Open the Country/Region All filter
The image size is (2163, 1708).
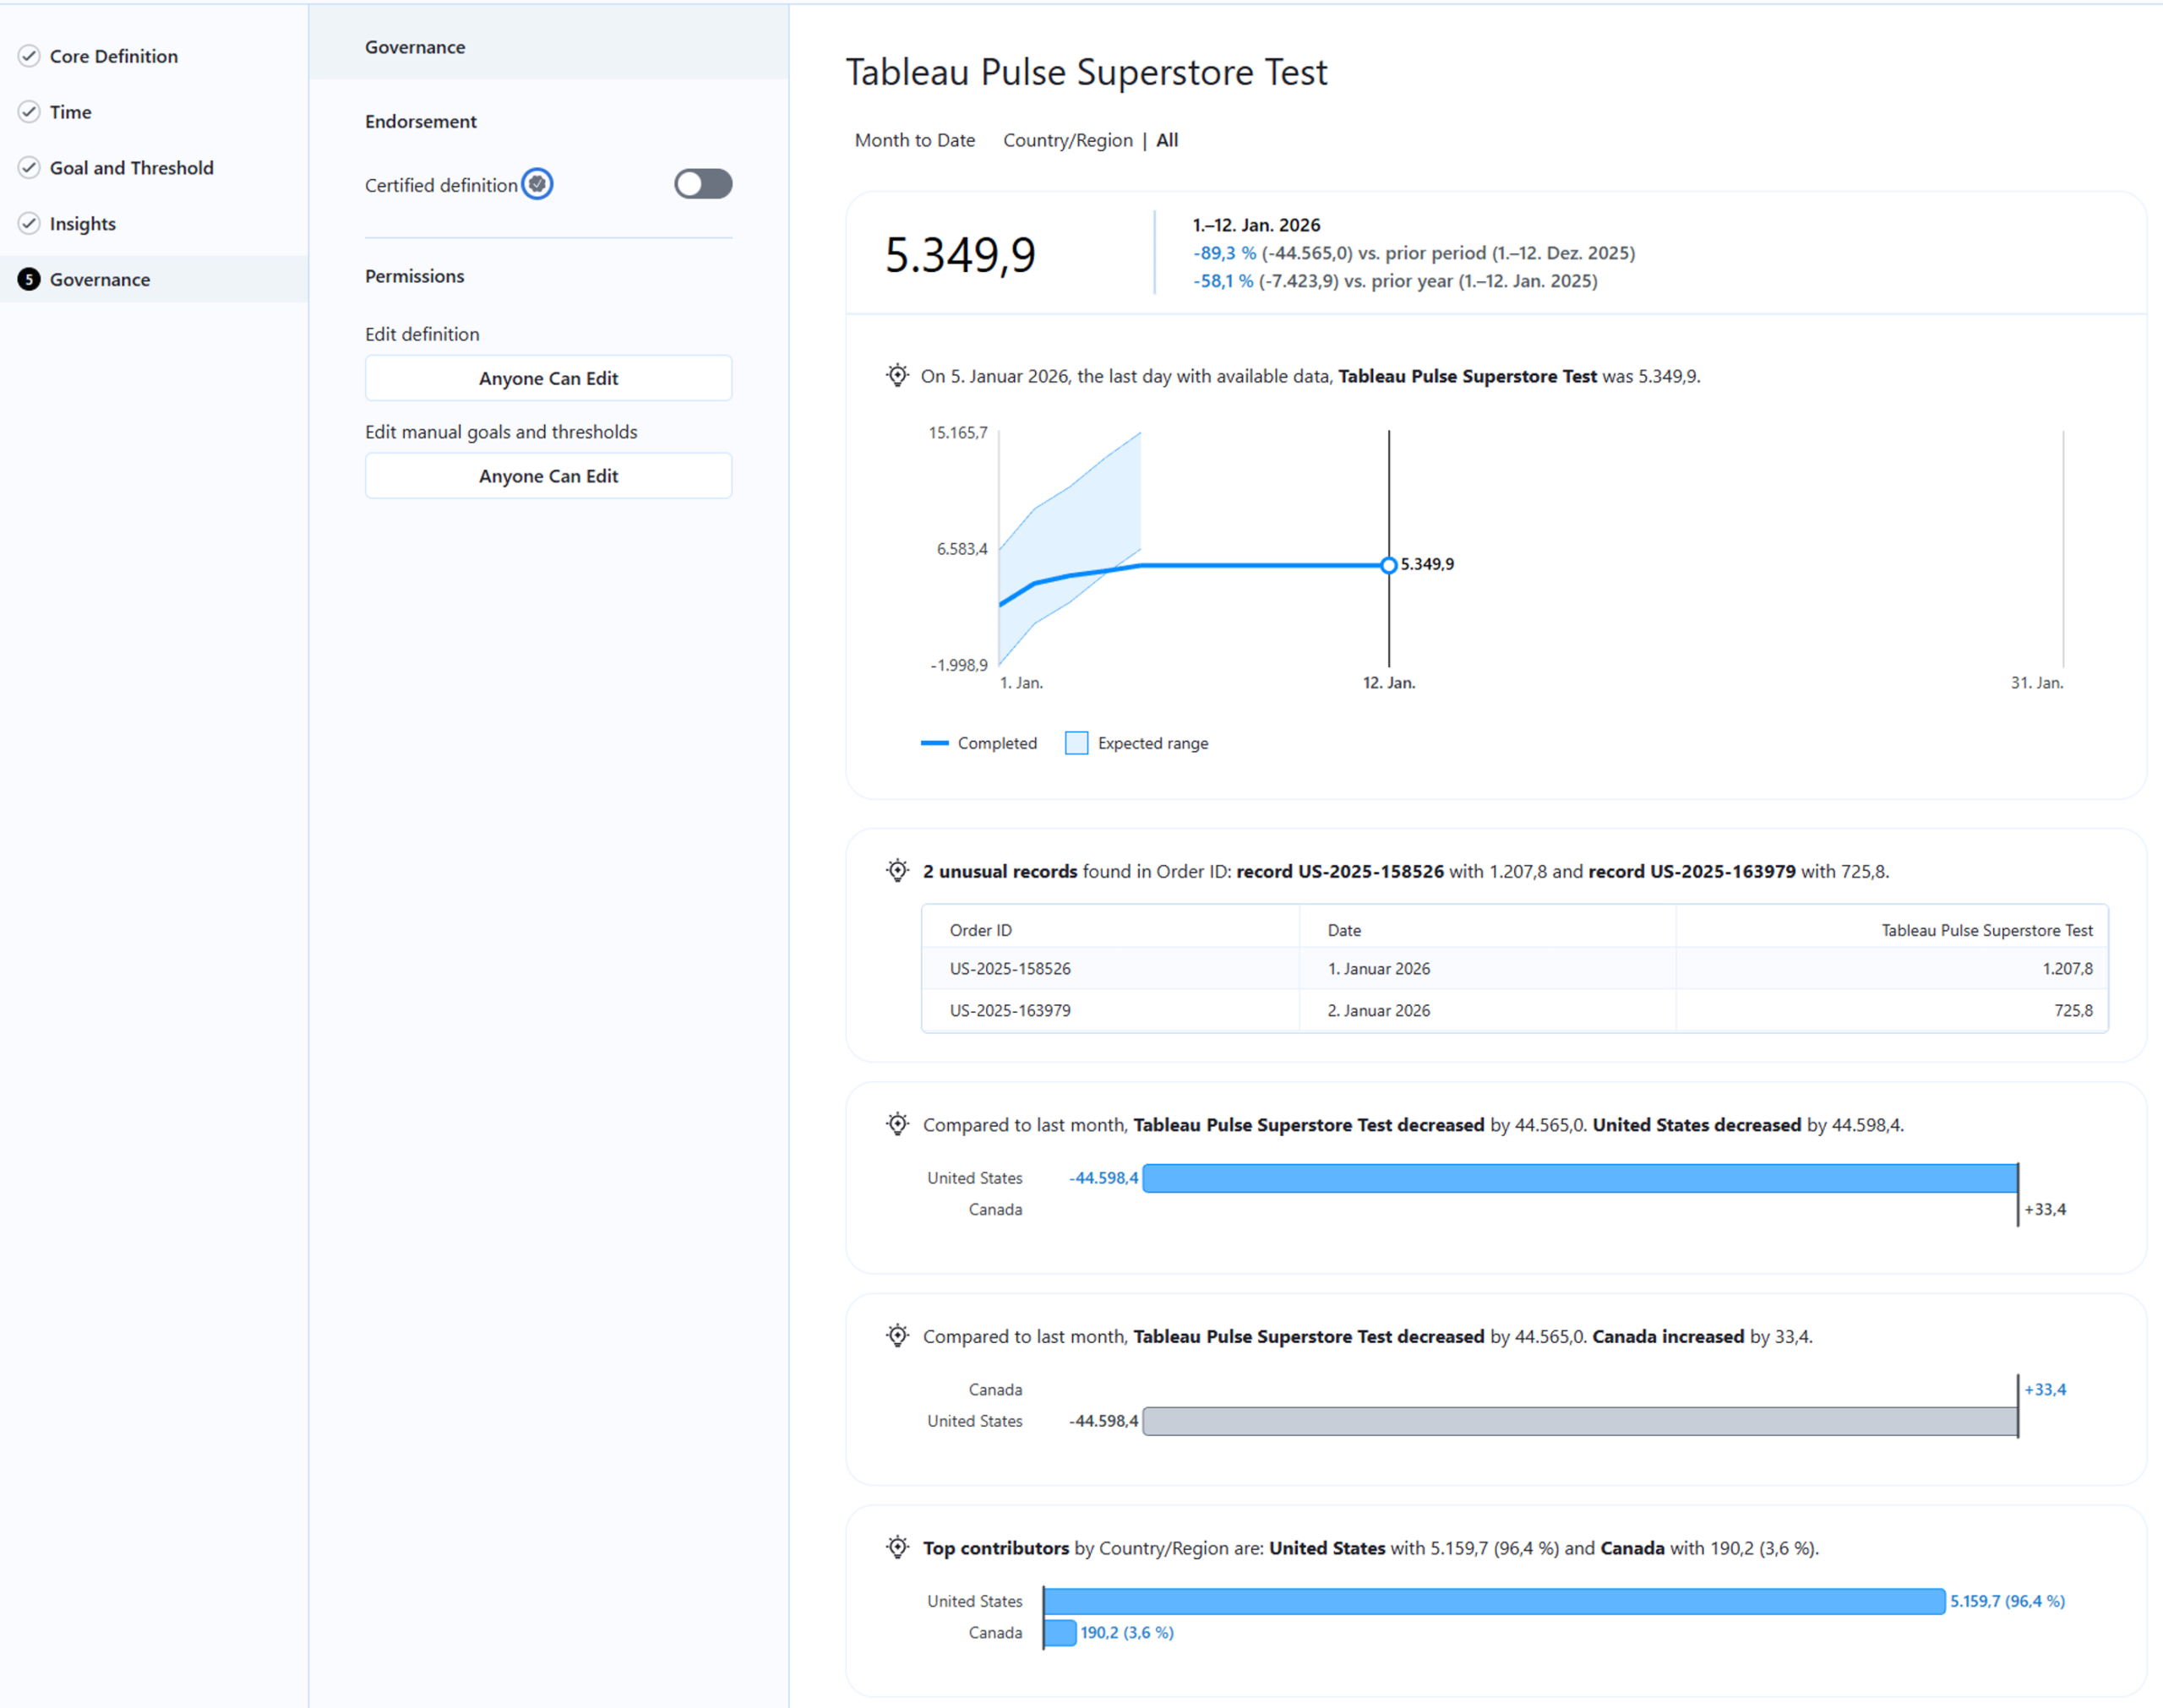(1090, 140)
